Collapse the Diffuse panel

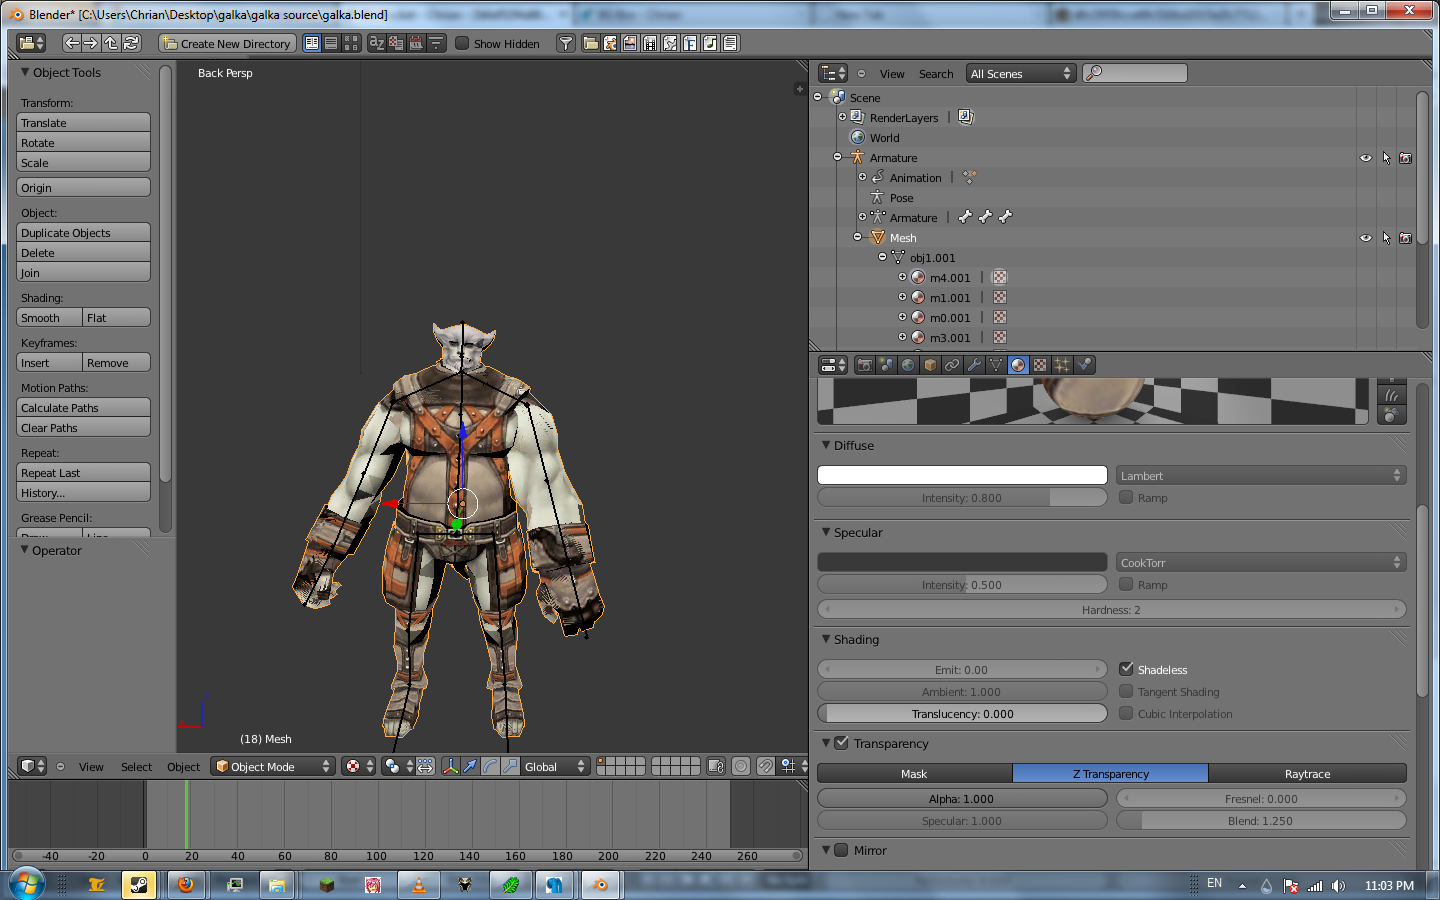click(x=826, y=445)
